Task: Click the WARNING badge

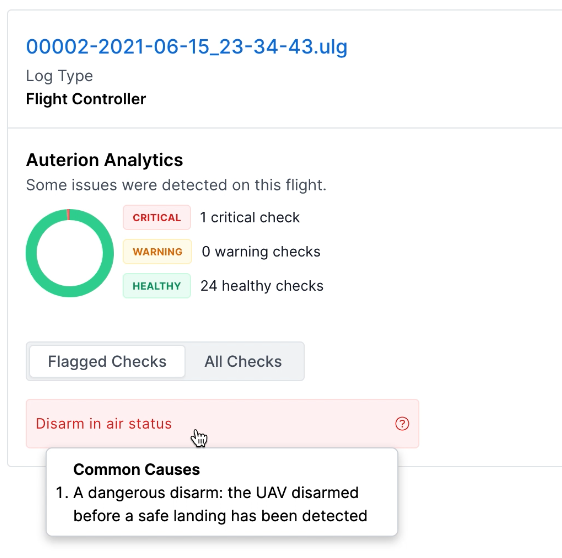Action: pyautogui.click(x=157, y=252)
